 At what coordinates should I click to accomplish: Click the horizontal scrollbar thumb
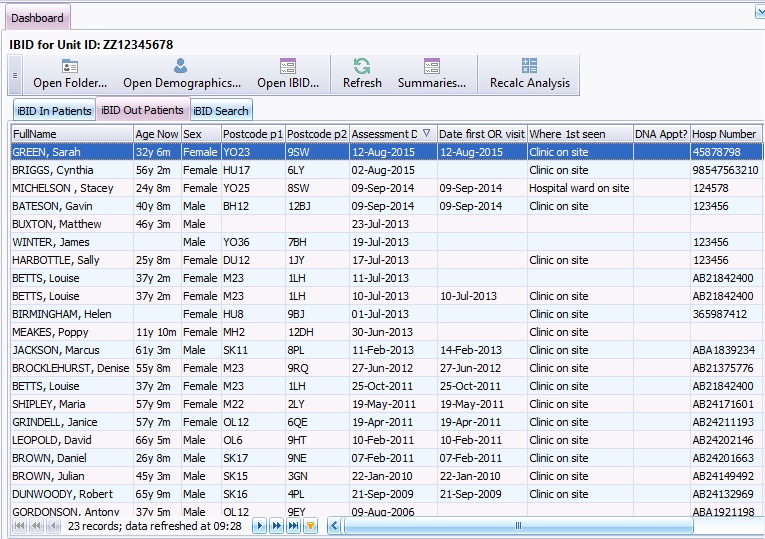[517, 525]
